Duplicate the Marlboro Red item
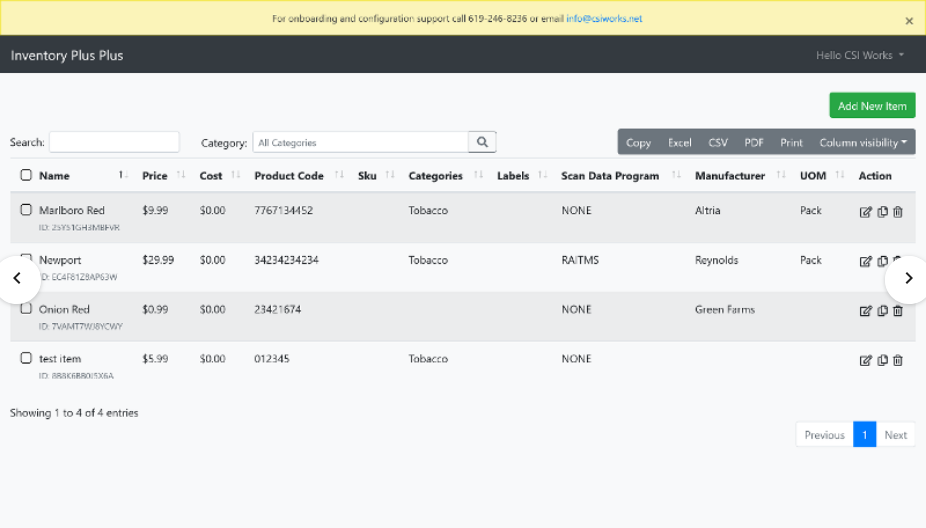 click(882, 211)
